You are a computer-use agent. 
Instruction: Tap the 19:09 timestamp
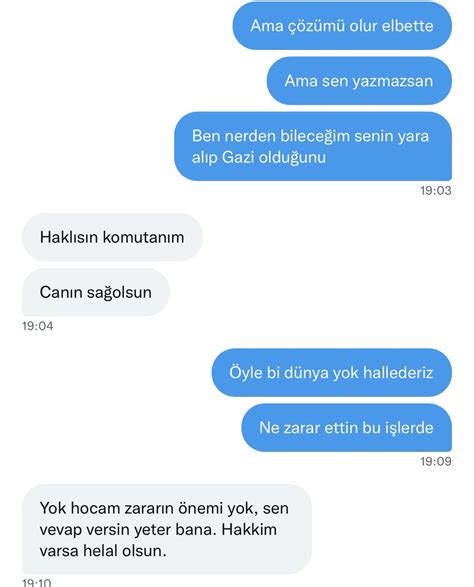click(436, 461)
